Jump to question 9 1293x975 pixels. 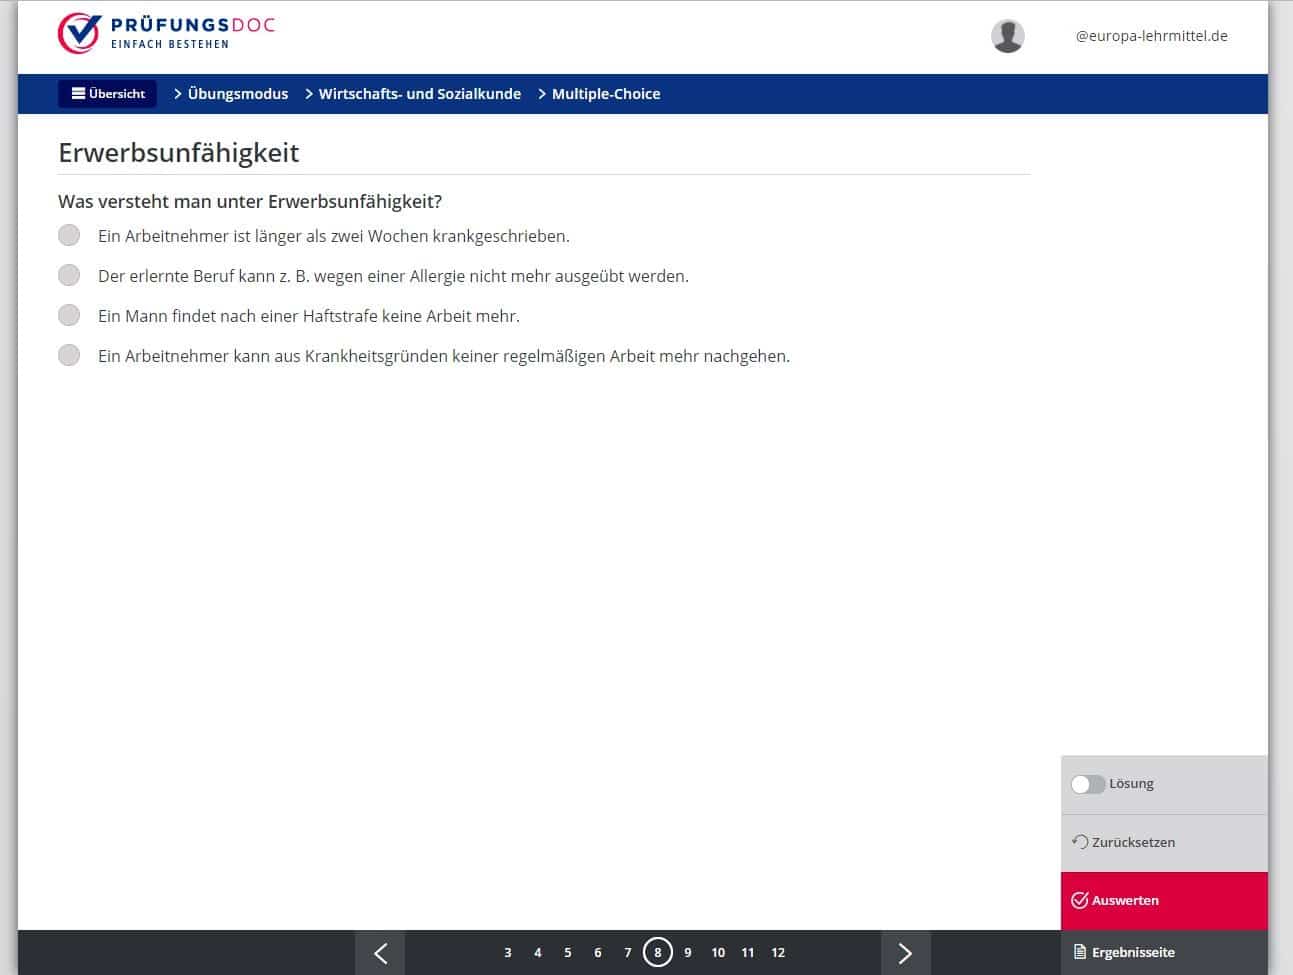tap(688, 953)
